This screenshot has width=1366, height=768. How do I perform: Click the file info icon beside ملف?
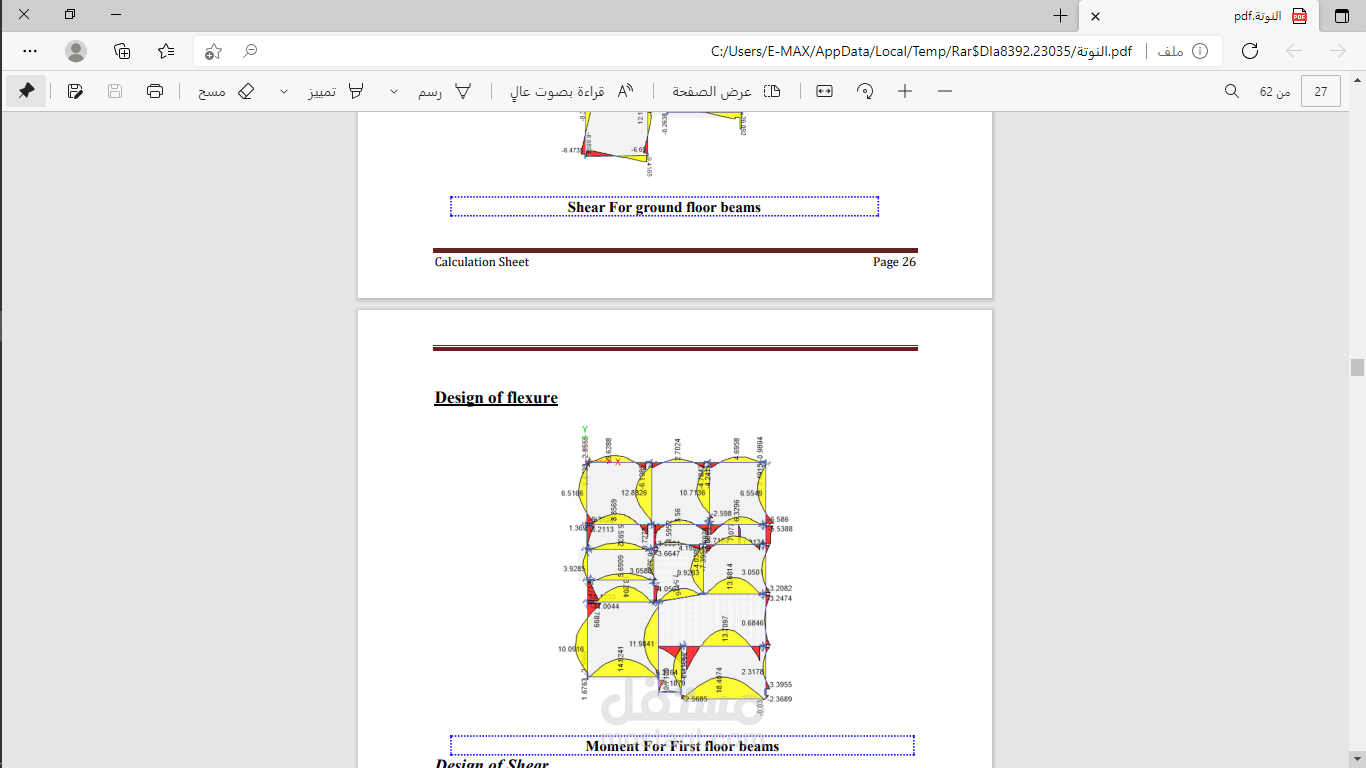click(x=1200, y=51)
